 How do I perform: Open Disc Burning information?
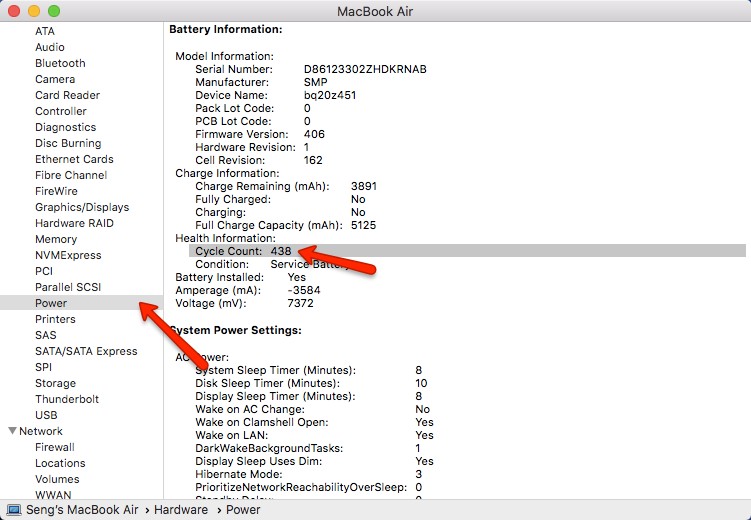click(68, 143)
